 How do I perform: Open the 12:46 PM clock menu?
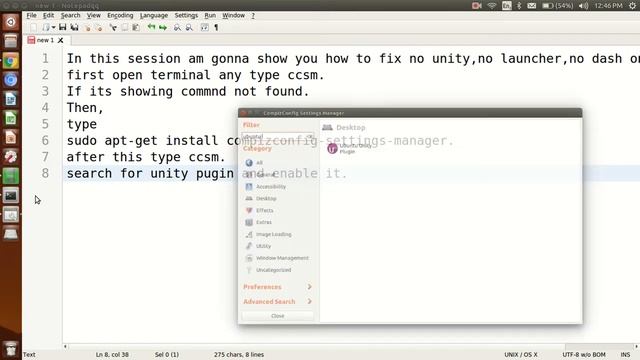(608, 5)
